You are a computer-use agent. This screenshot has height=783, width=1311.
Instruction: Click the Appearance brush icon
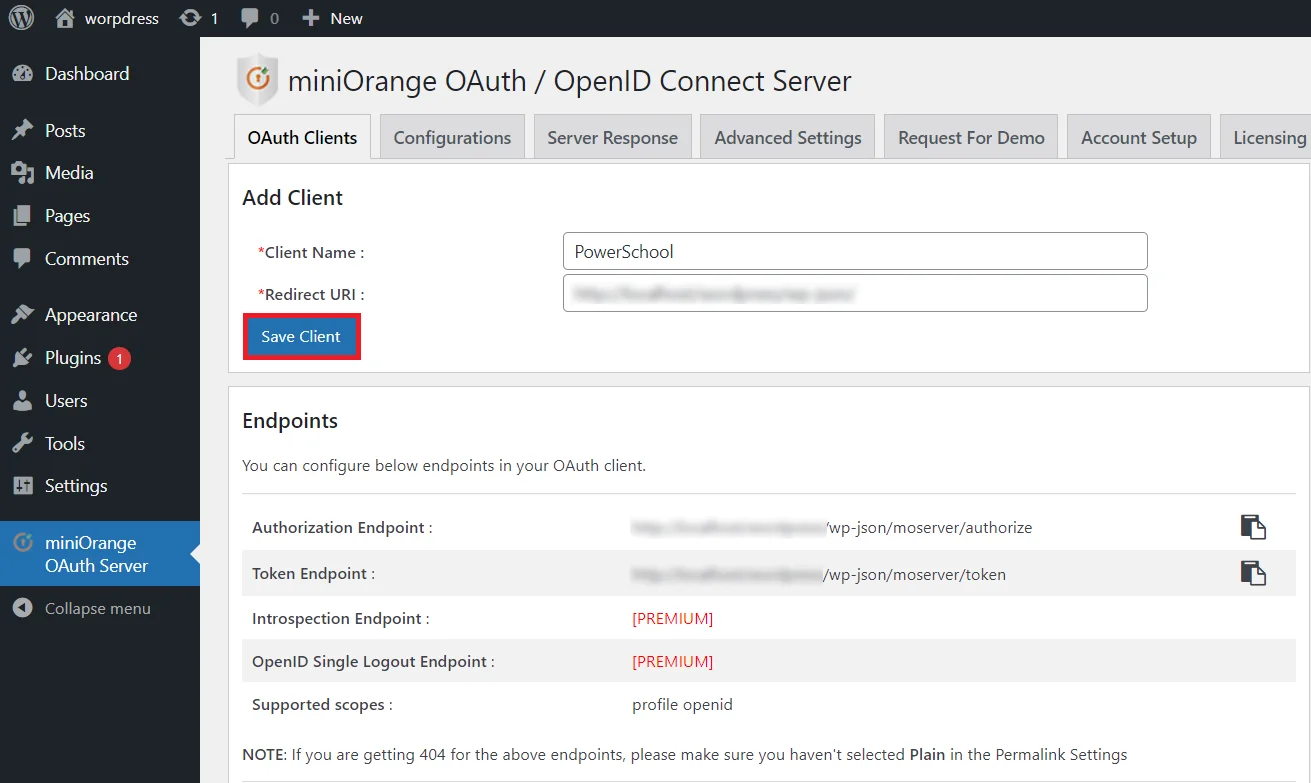pos(23,315)
